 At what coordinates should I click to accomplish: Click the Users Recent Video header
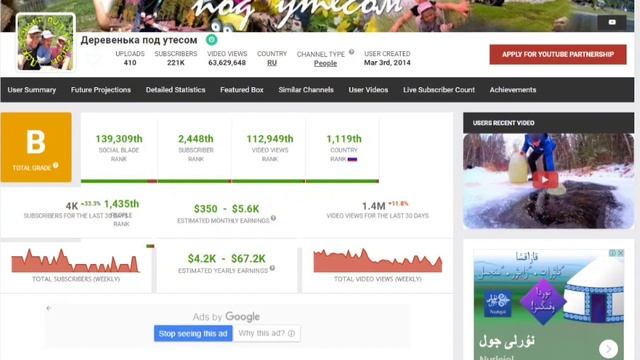pyautogui.click(x=549, y=123)
